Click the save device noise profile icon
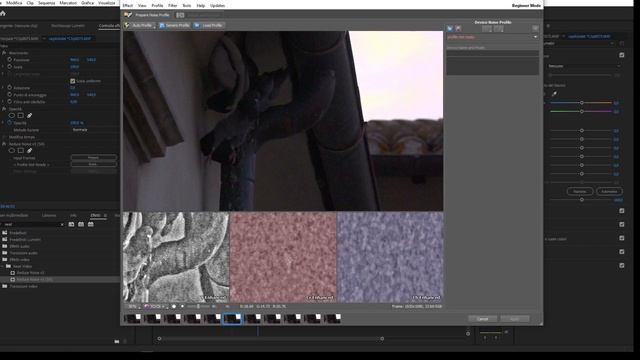Image resolution: width=640 pixels, height=360 pixels. pos(458,29)
